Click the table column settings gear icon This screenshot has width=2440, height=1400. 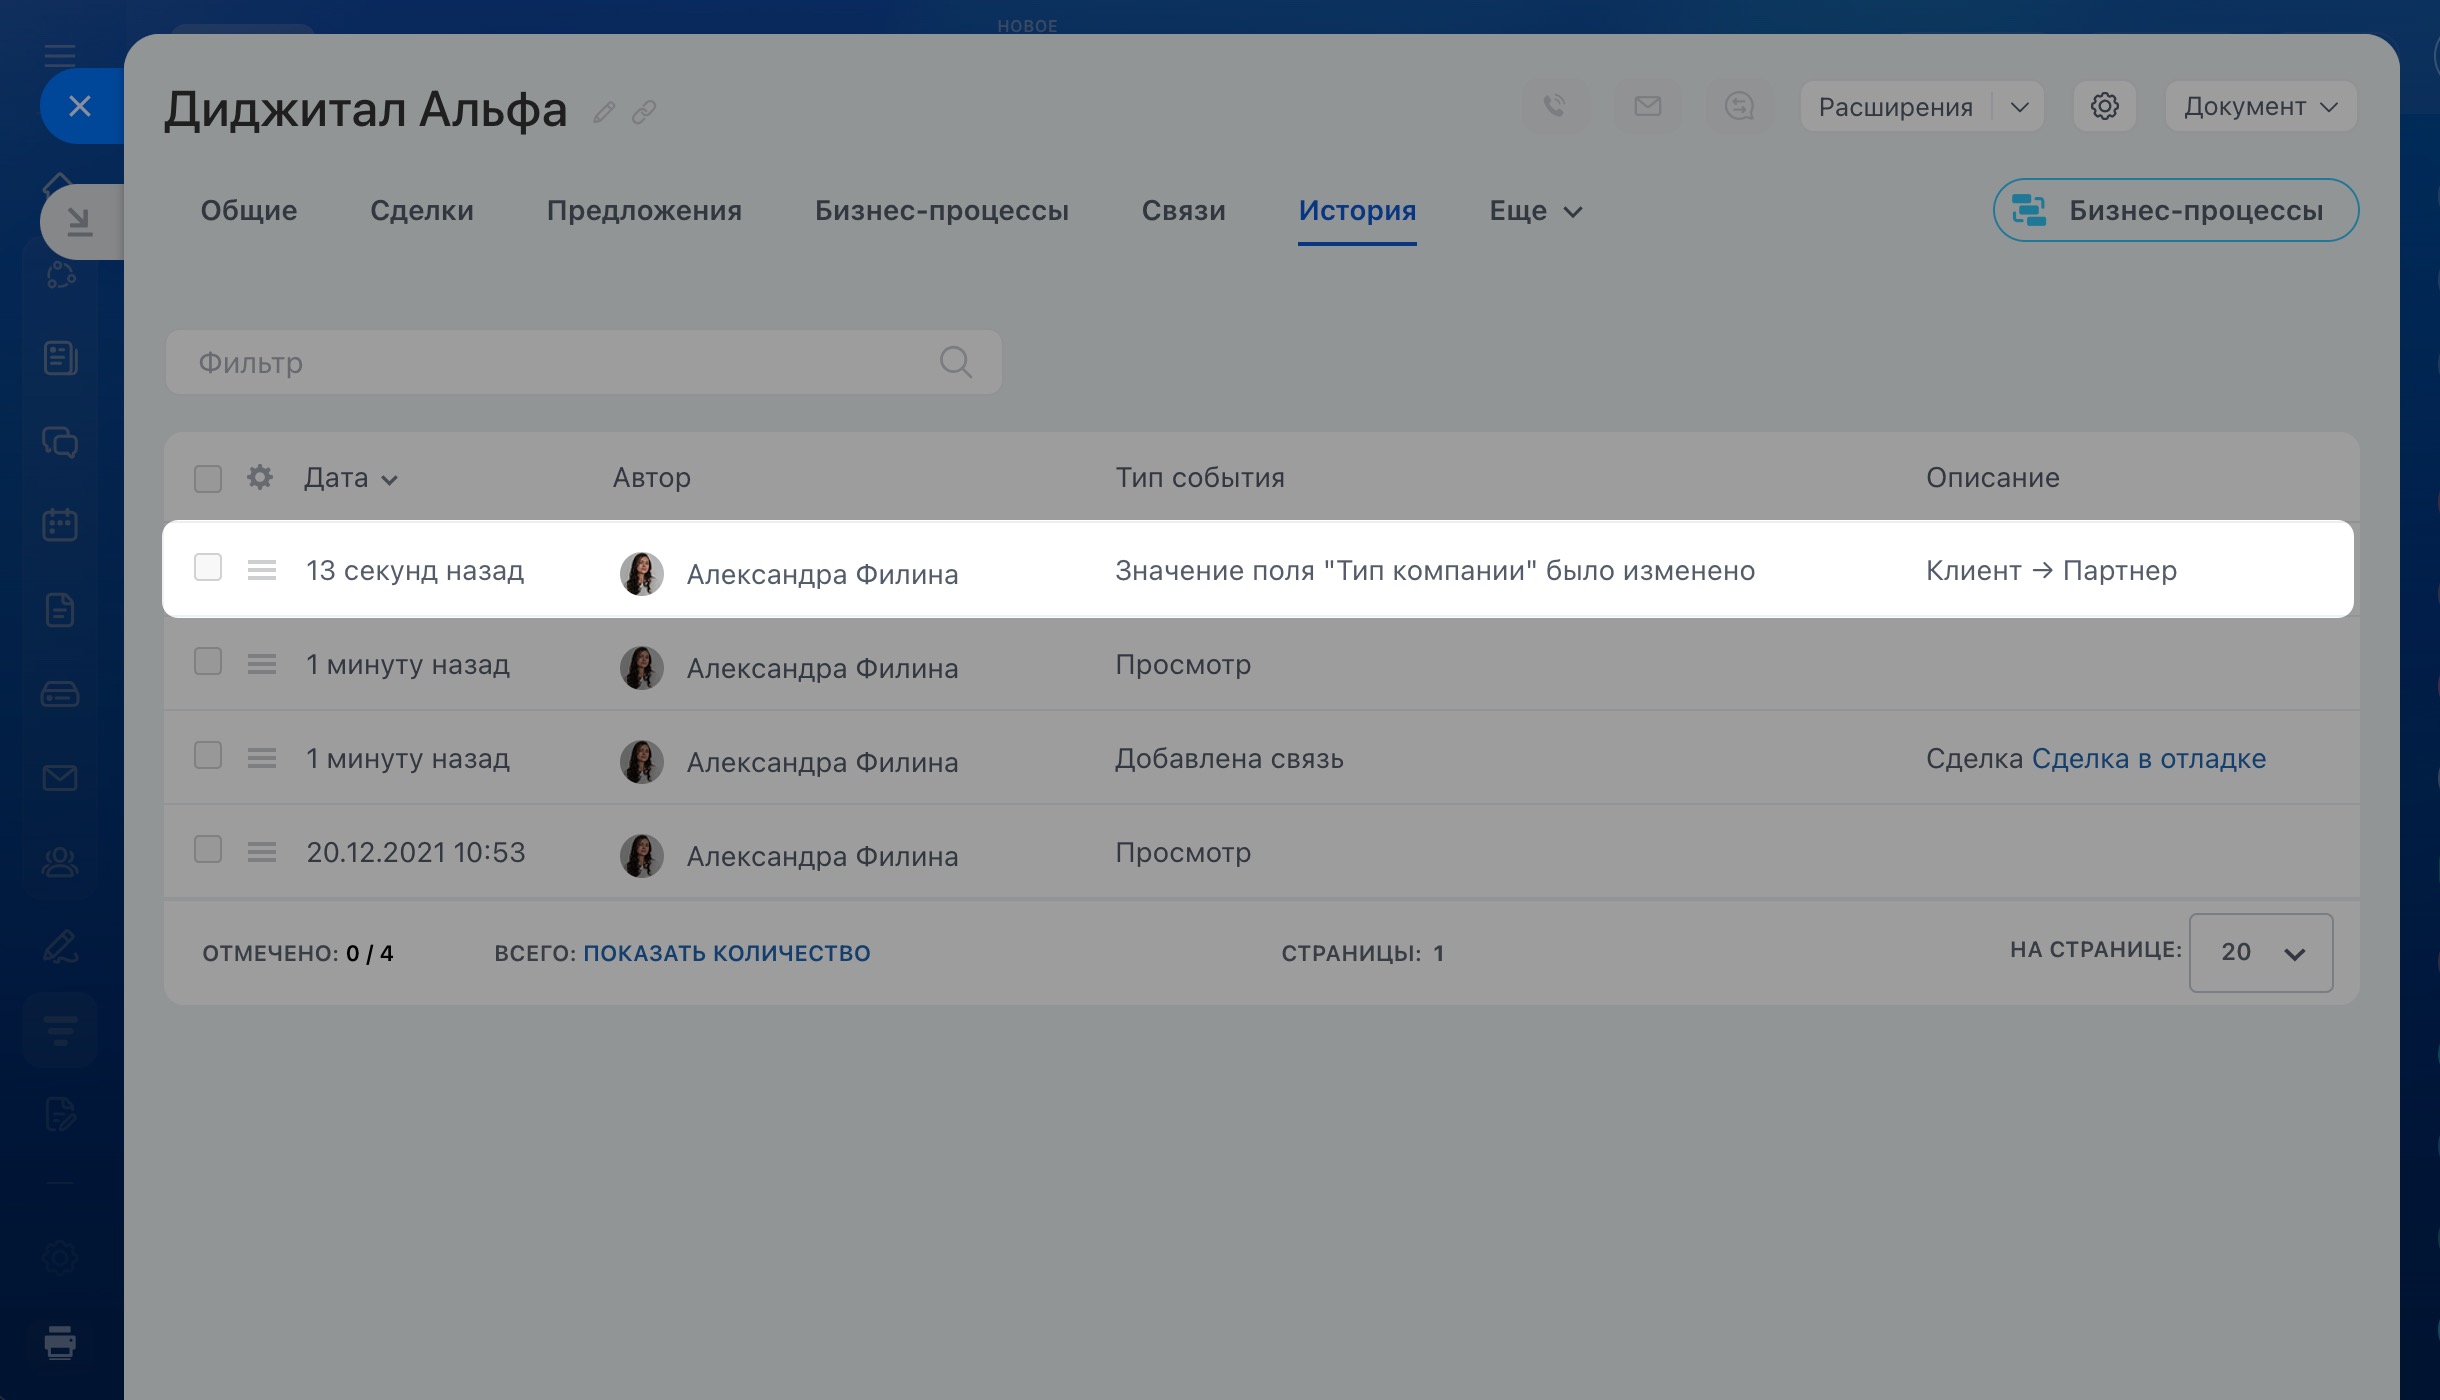[x=260, y=478]
